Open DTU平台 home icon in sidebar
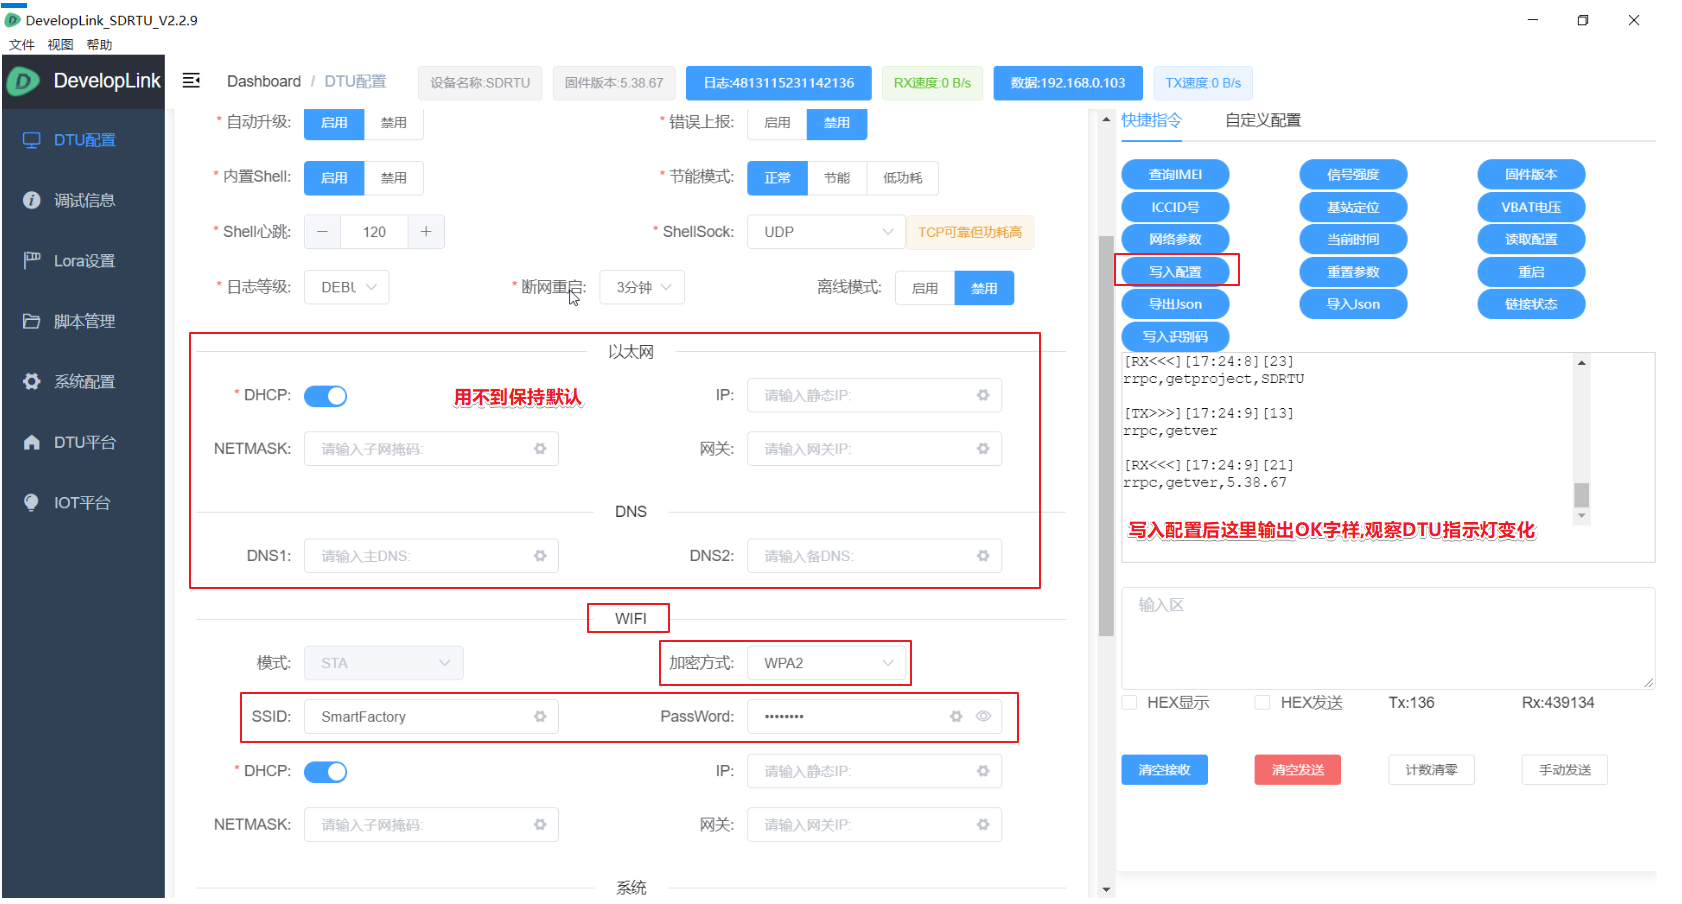 [32, 442]
